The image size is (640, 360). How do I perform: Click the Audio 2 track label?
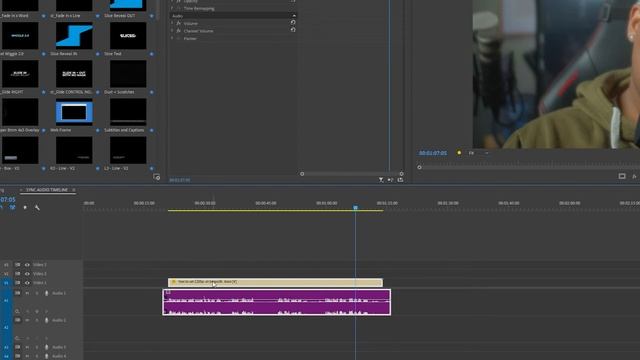click(x=59, y=320)
